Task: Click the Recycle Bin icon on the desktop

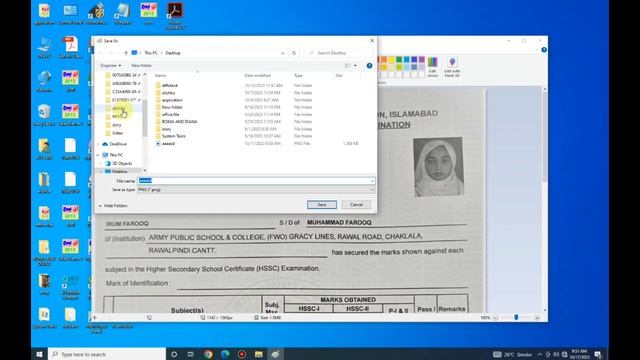Action: (x=44, y=115)
